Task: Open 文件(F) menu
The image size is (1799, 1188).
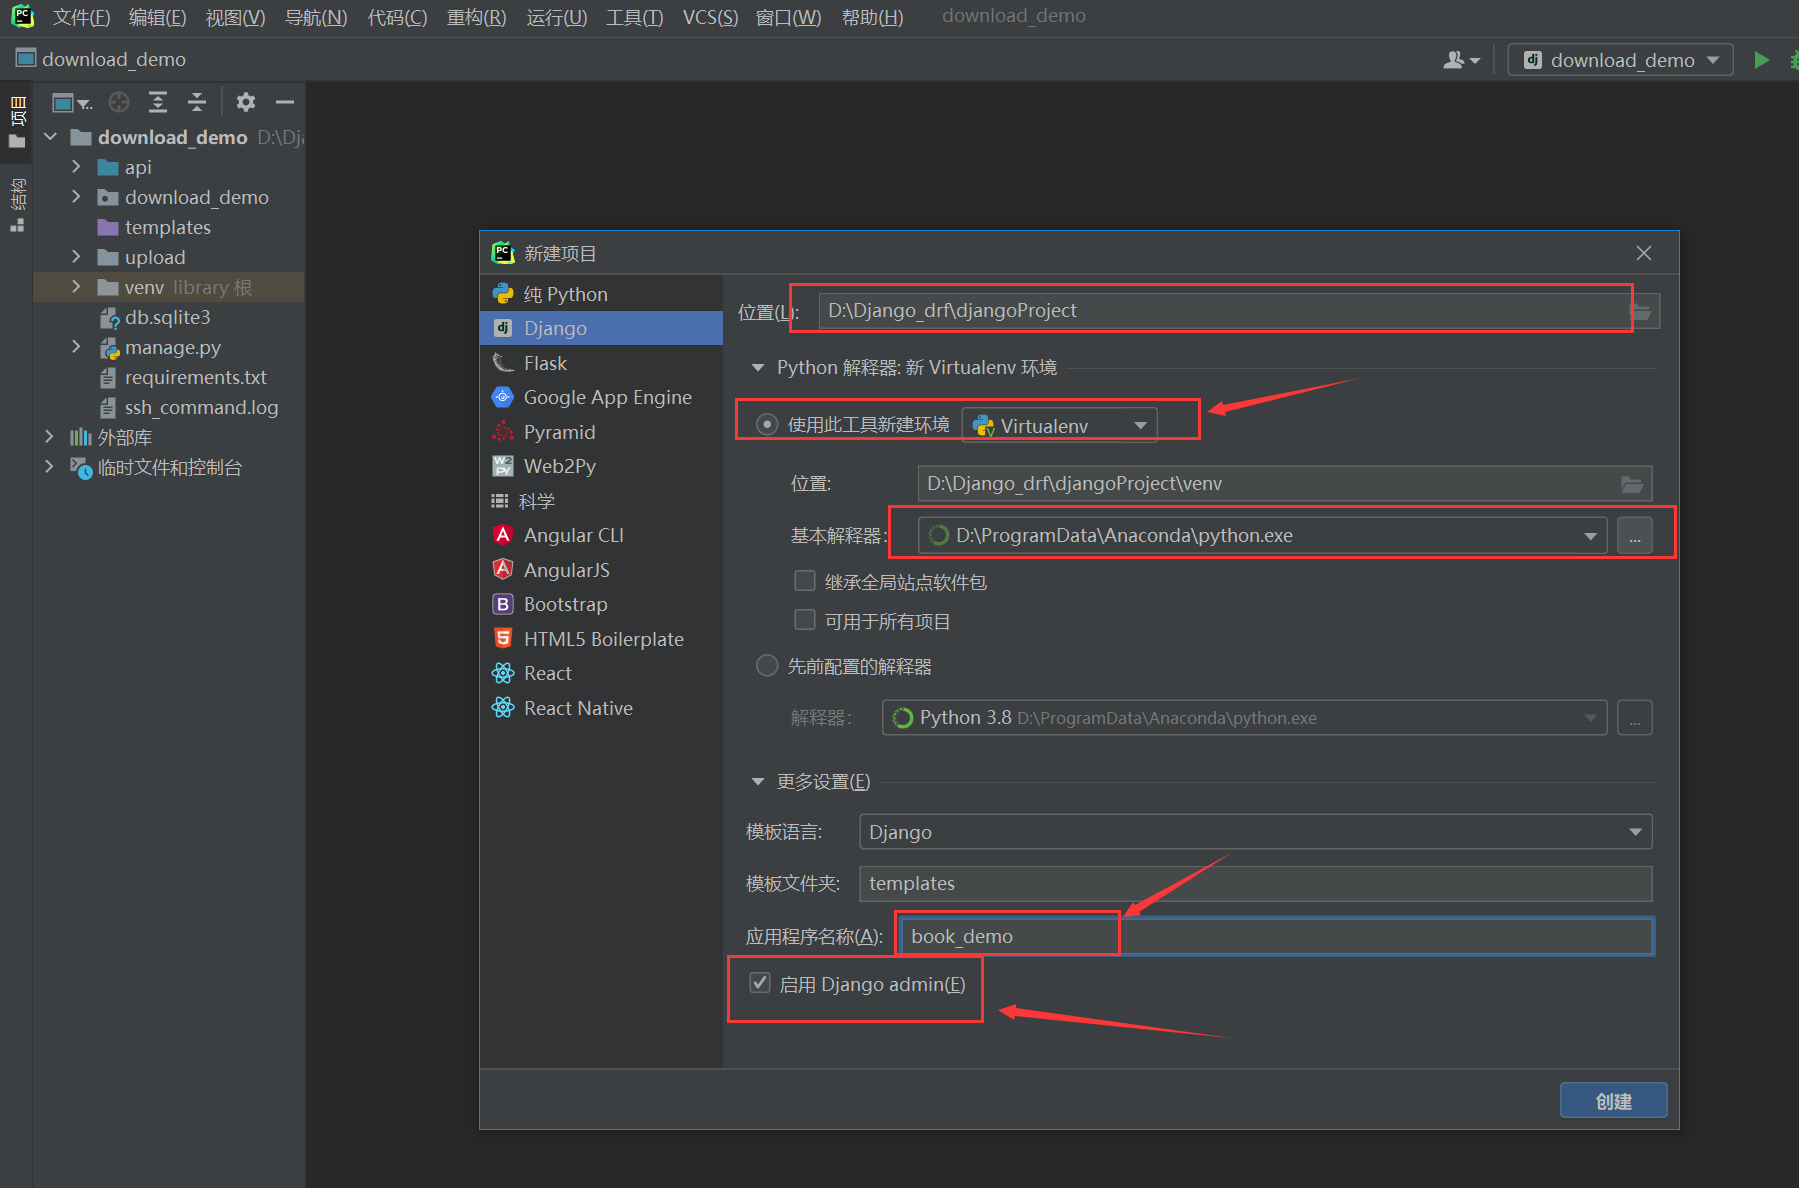Action: click(82, 17)
